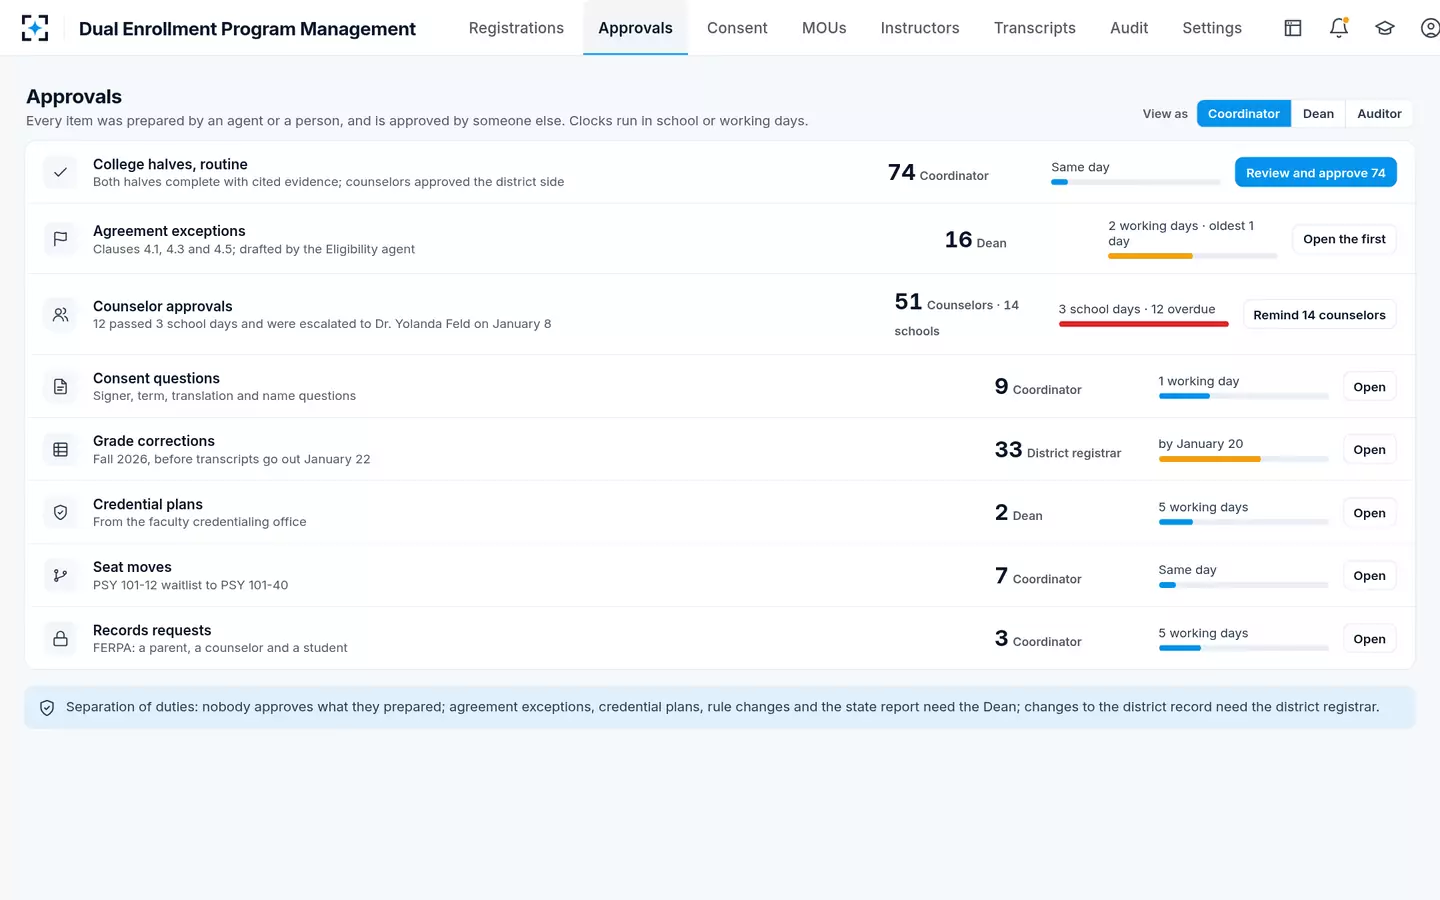Image resolution: width=1440 pixels, height=900 pixels.
Task: Click branch icon beside Seat moves
Action: (x=60, y=576)
